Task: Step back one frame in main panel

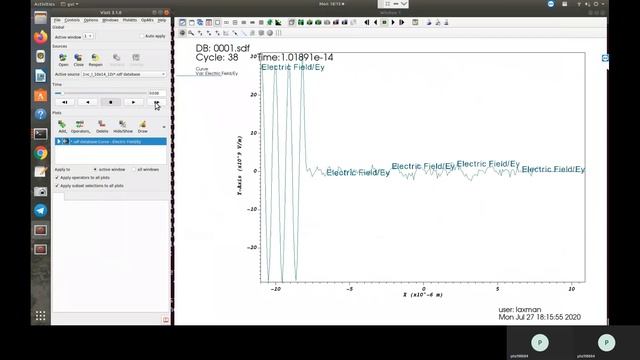Action: coord(65,102)
